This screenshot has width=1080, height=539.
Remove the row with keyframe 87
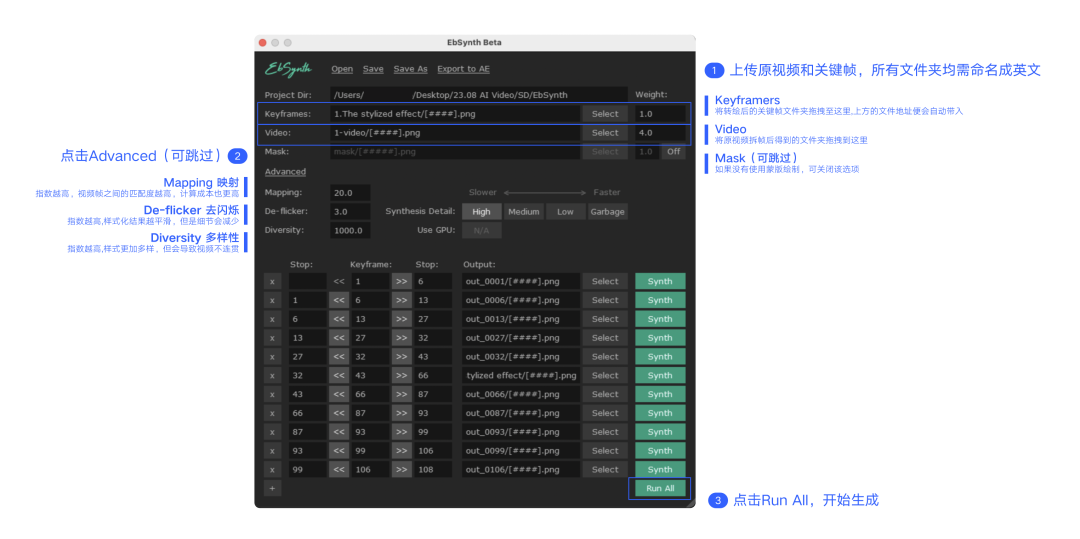point(272,413)
